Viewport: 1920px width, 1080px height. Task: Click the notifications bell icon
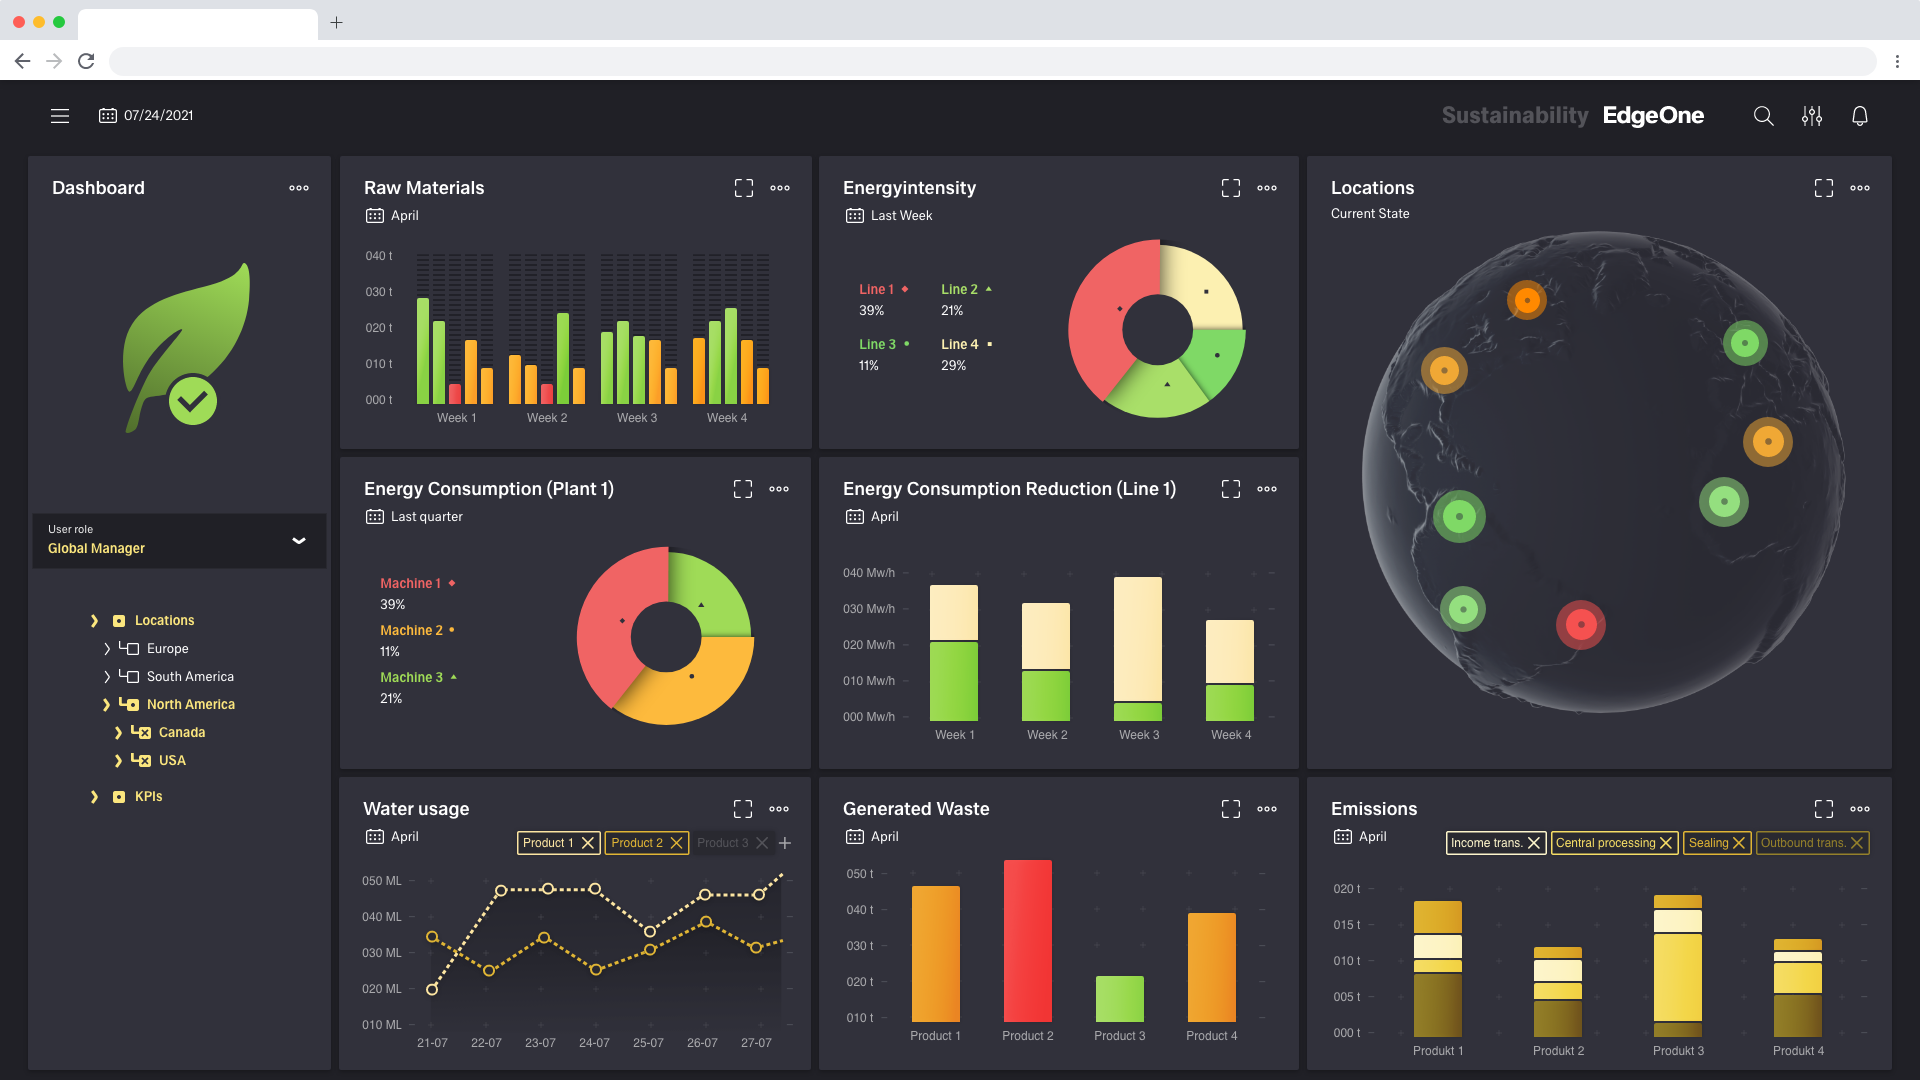point(1859,116)
